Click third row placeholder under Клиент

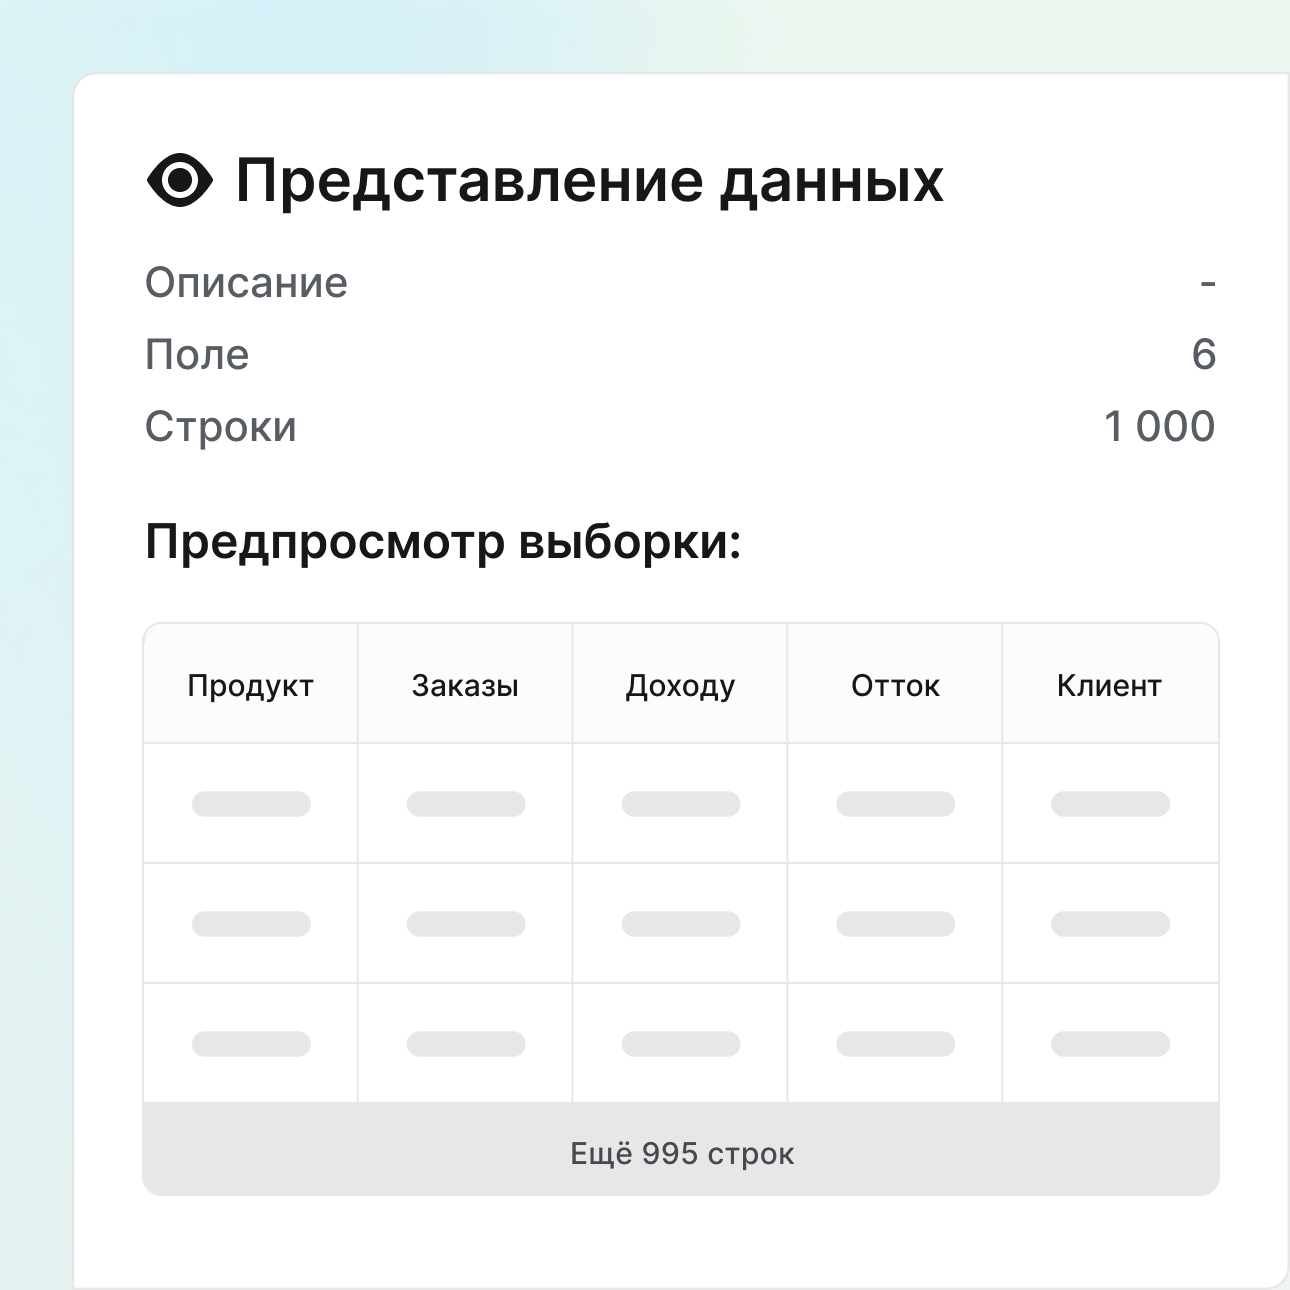point(1110,1044)
